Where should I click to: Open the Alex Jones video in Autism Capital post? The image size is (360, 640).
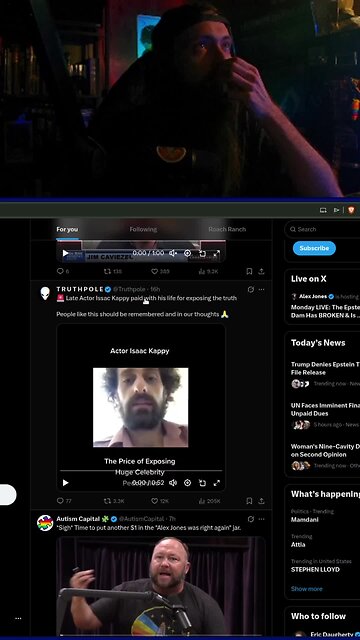(161, 586)
